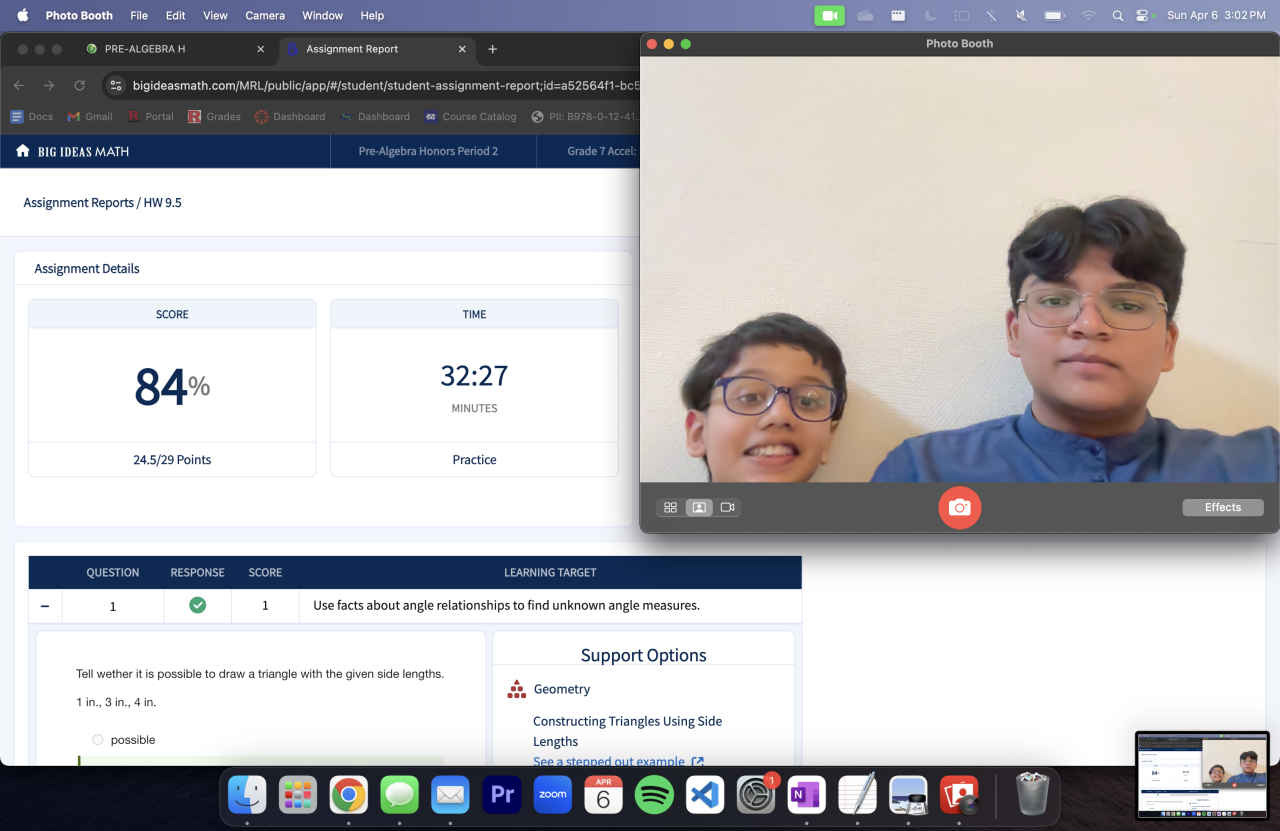Open the Window menu

point(322,16)
